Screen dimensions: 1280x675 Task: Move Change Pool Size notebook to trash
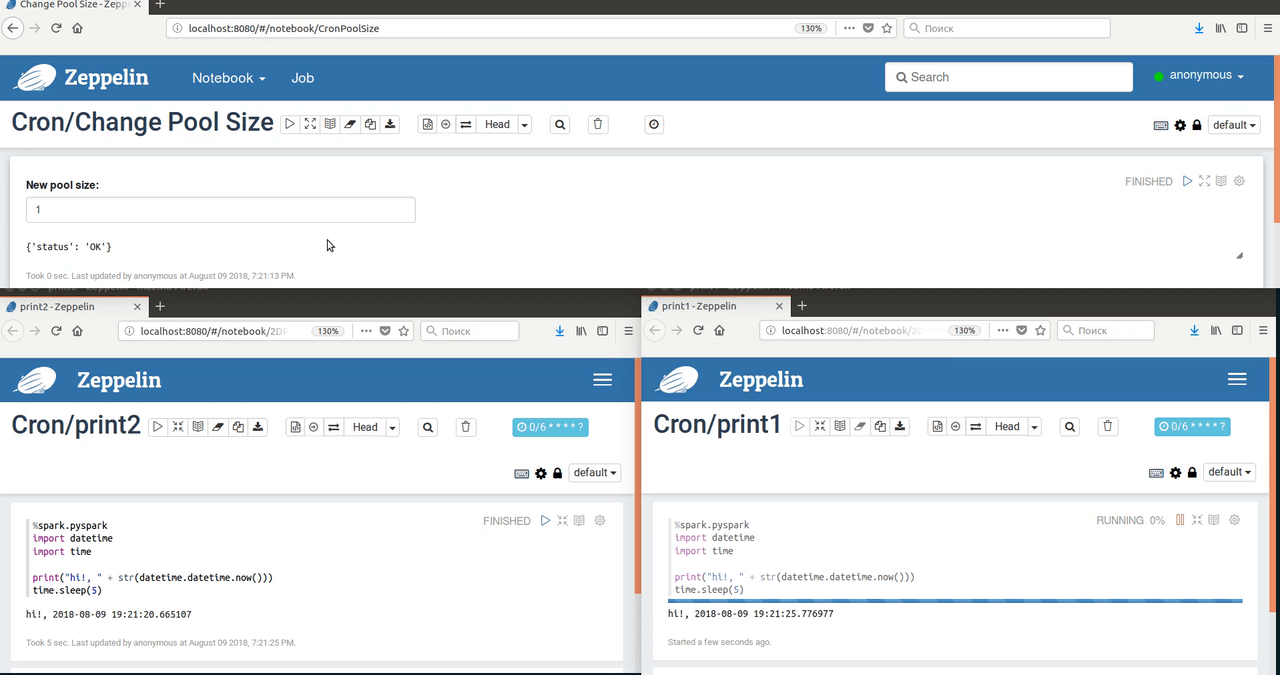(x=598, y=125)
